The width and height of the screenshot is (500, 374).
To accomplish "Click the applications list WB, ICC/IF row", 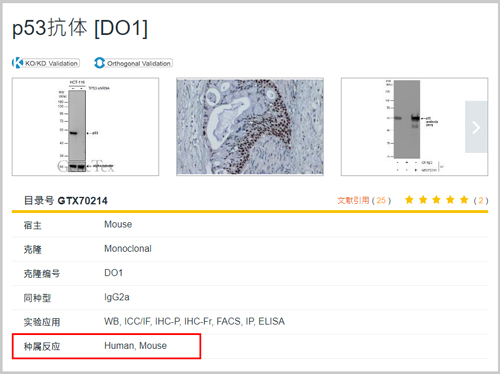I will point(250,322).
